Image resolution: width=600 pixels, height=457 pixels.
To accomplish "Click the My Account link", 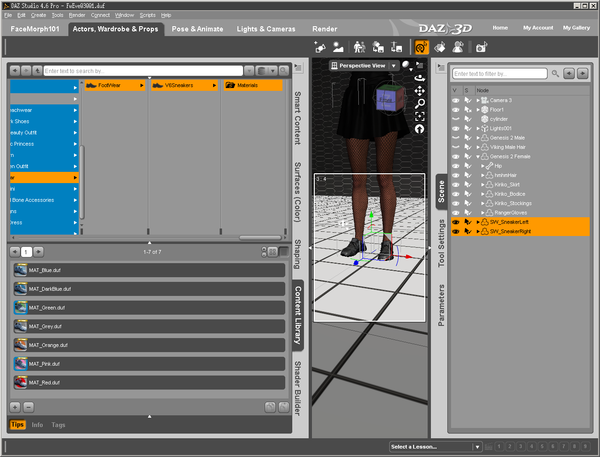I will coord(538,28).
